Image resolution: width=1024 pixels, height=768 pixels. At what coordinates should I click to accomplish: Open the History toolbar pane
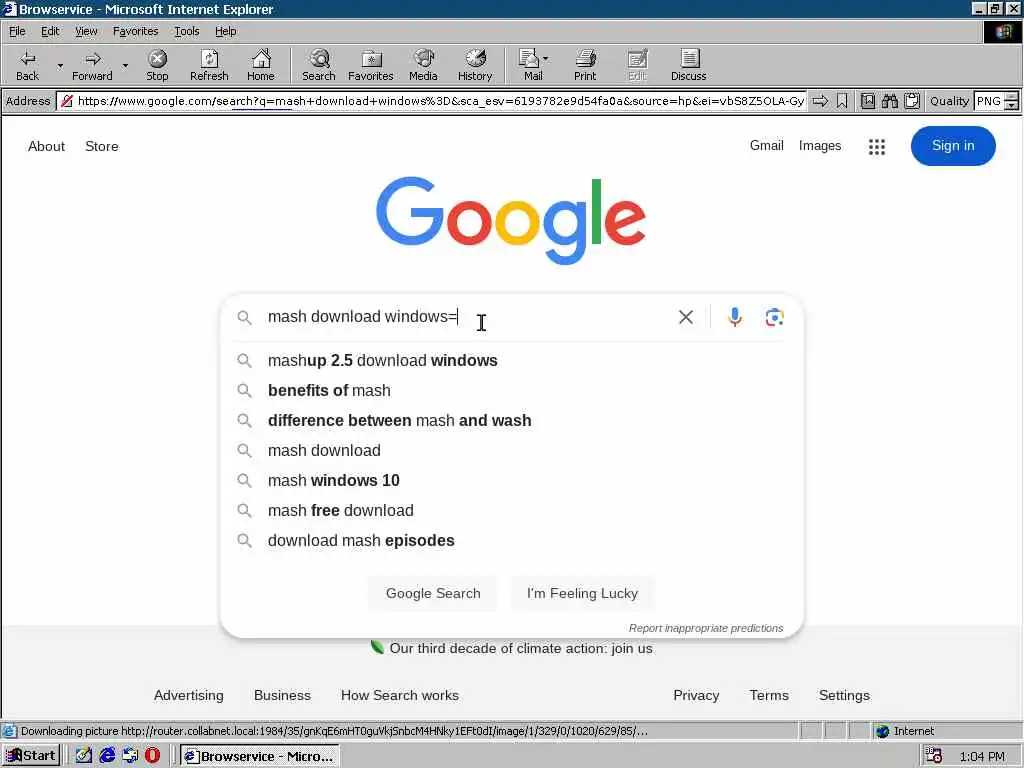[x=475, y=65]
